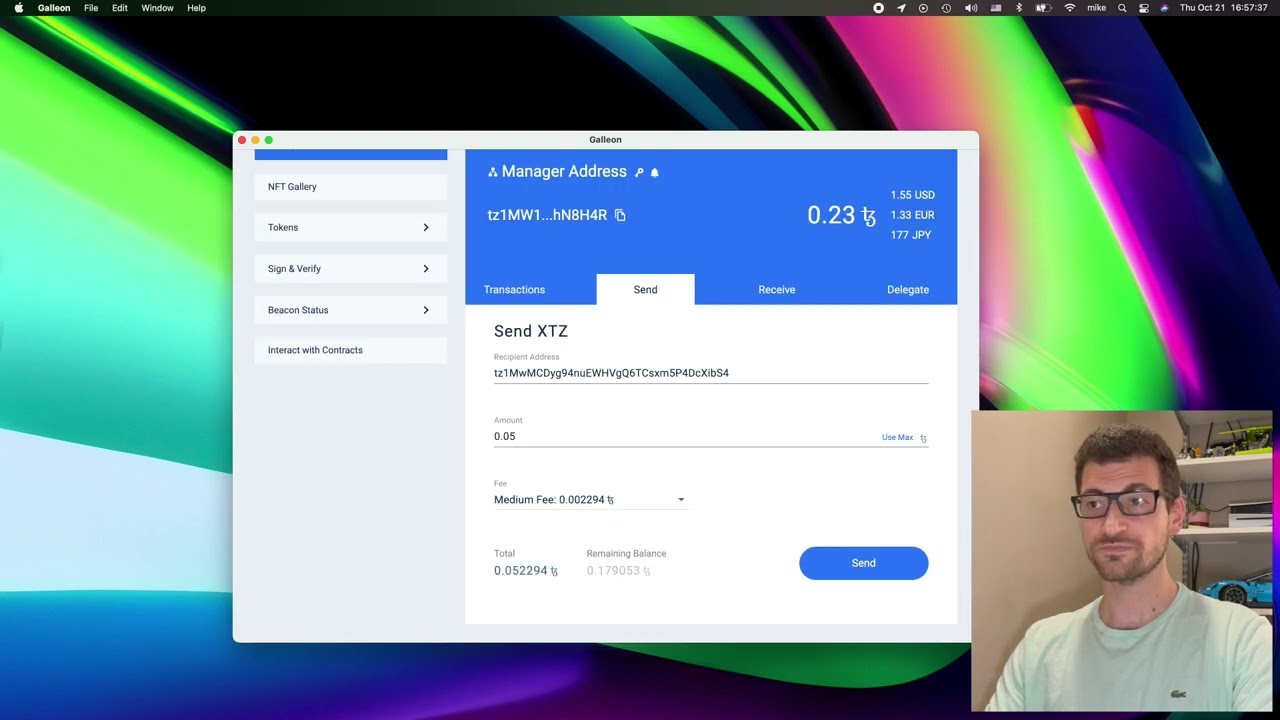Click the date and time in menu bar
This screenshot has height=720, width=1280.
tap(1225, 8)
